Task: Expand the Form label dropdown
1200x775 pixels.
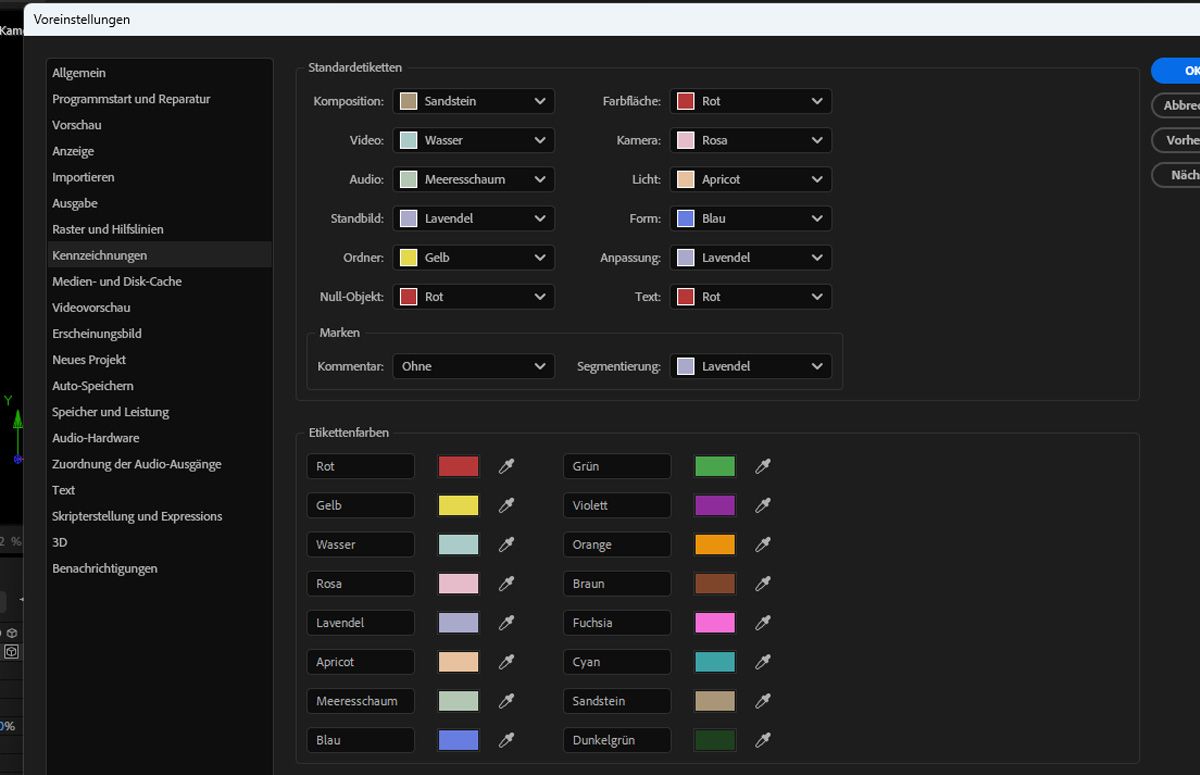Action: (x=751, y=218)
